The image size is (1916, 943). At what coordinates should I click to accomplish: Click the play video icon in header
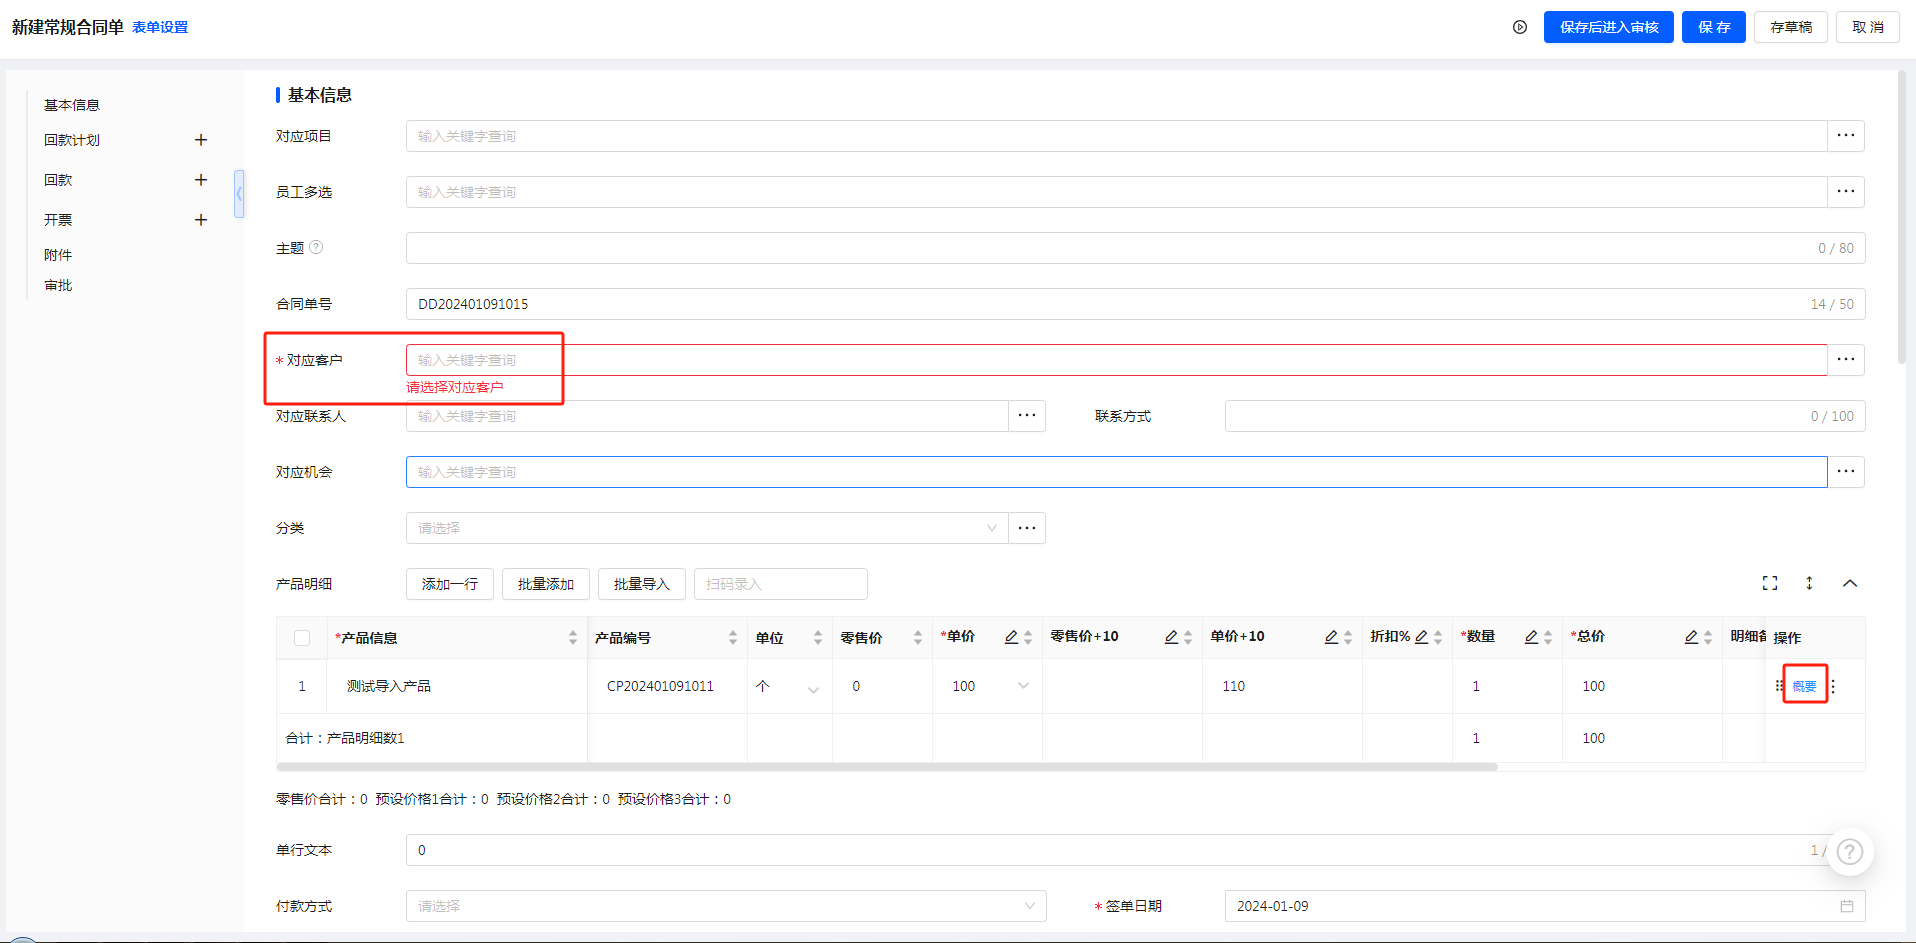click(1520, 27)
